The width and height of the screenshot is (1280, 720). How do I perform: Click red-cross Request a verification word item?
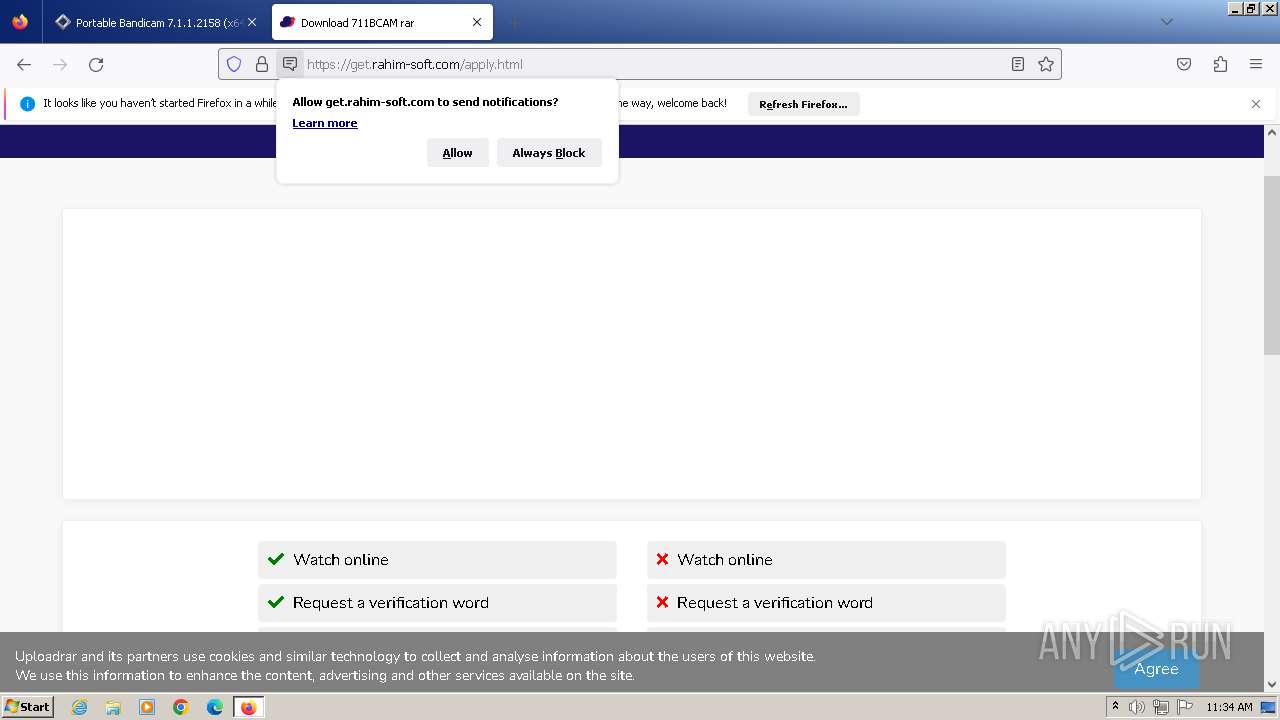point(826,603)
